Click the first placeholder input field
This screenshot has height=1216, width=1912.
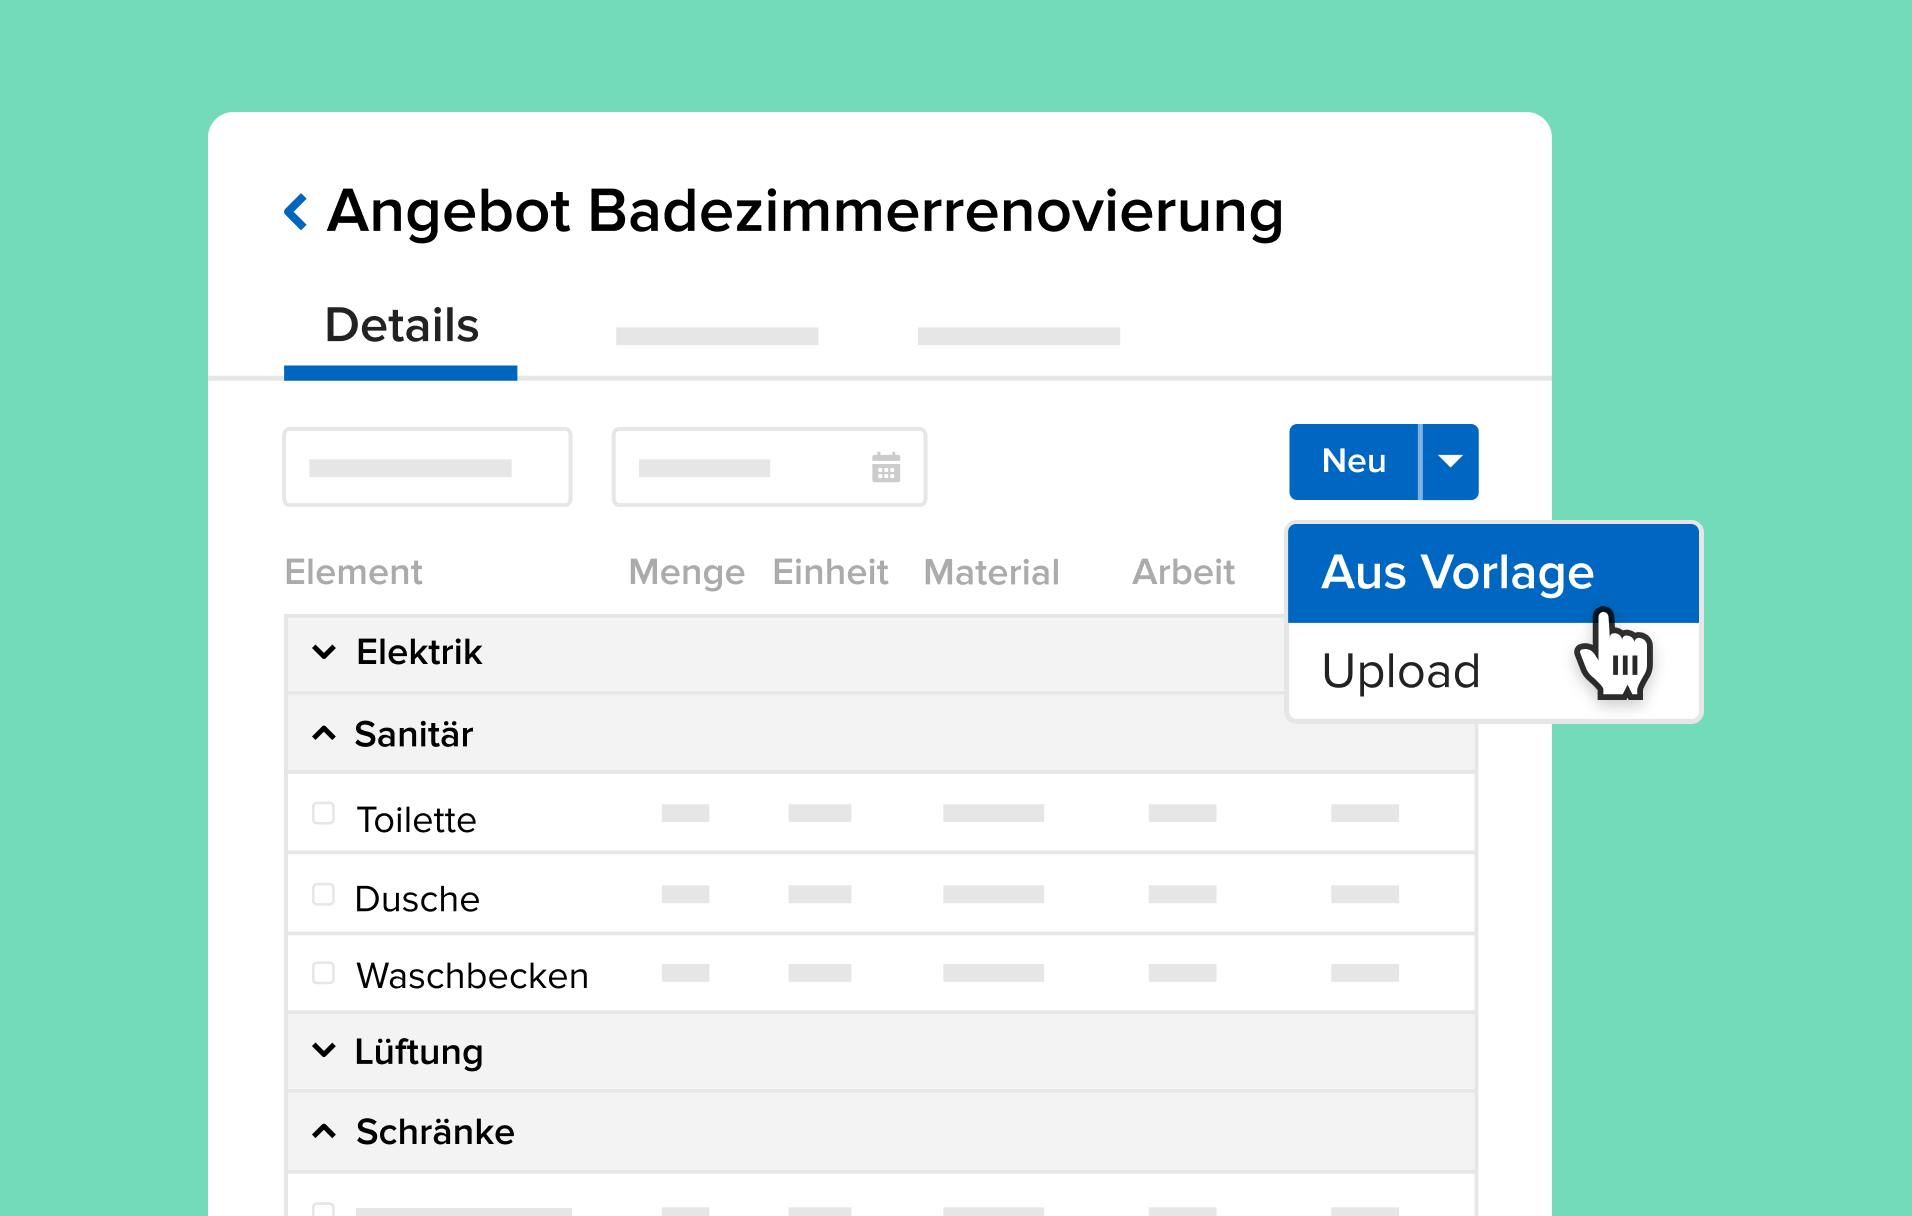tap(428, 467)
